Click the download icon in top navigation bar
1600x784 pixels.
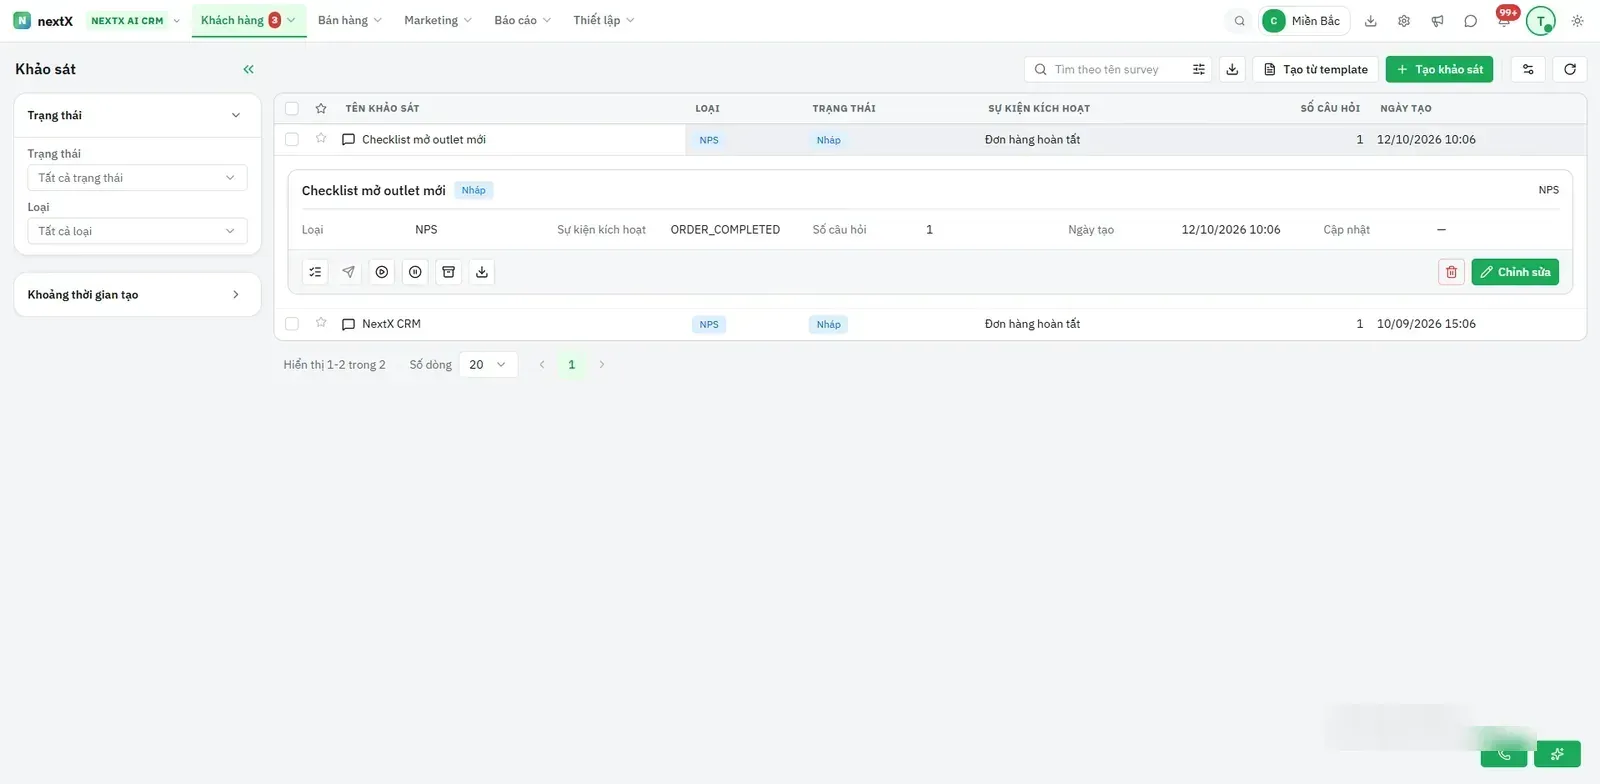(1371, 21)
